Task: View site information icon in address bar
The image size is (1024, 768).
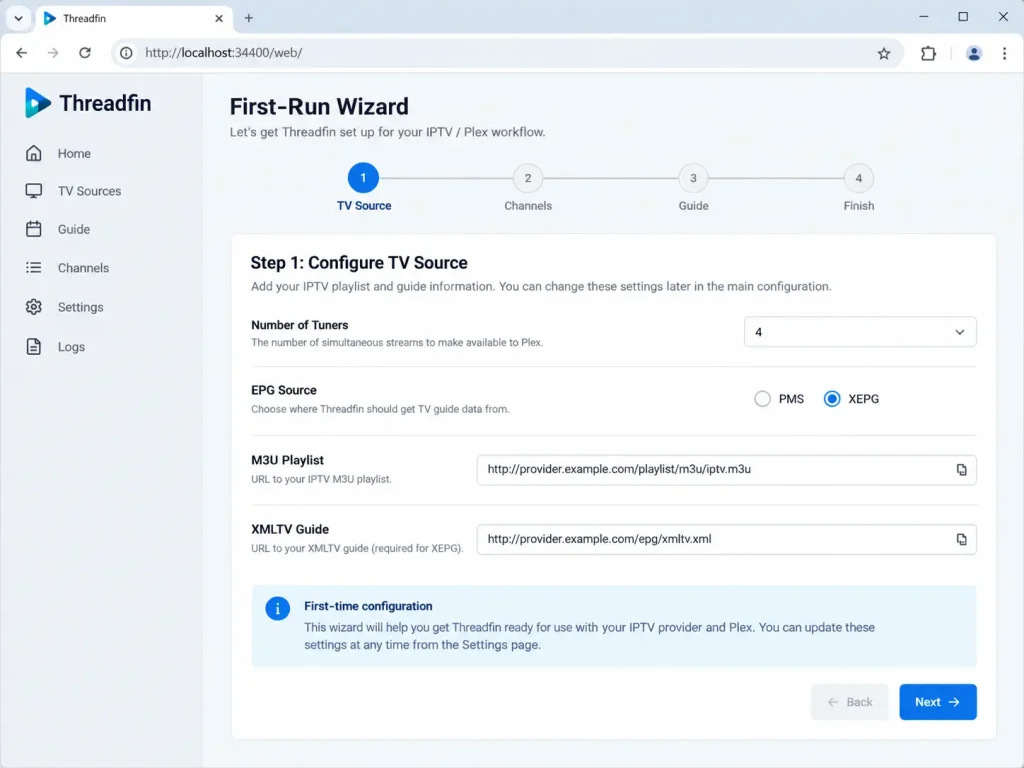Action: click(126, 53)
